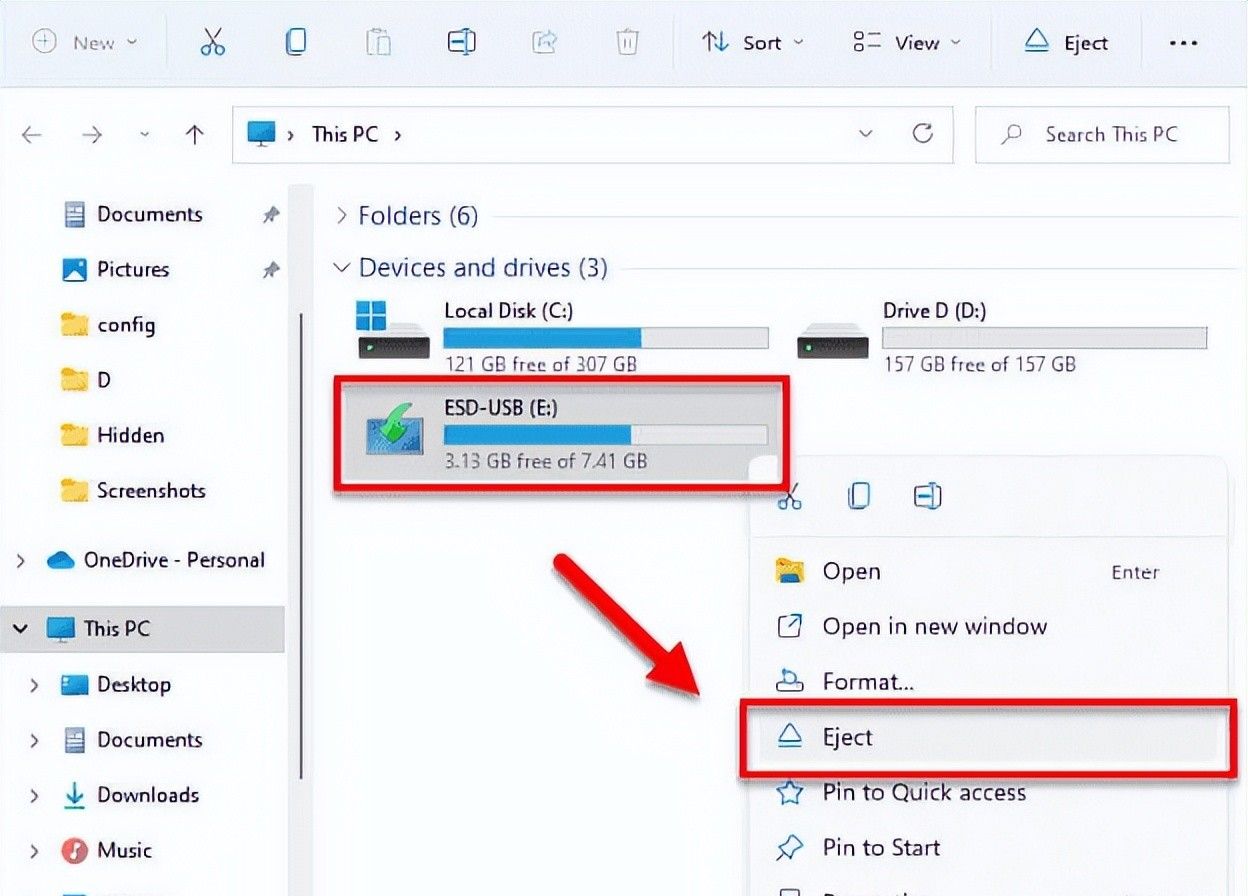The image size is (1248, 896).
Task: Expand the Music tree node
Action: click(34, 851)
